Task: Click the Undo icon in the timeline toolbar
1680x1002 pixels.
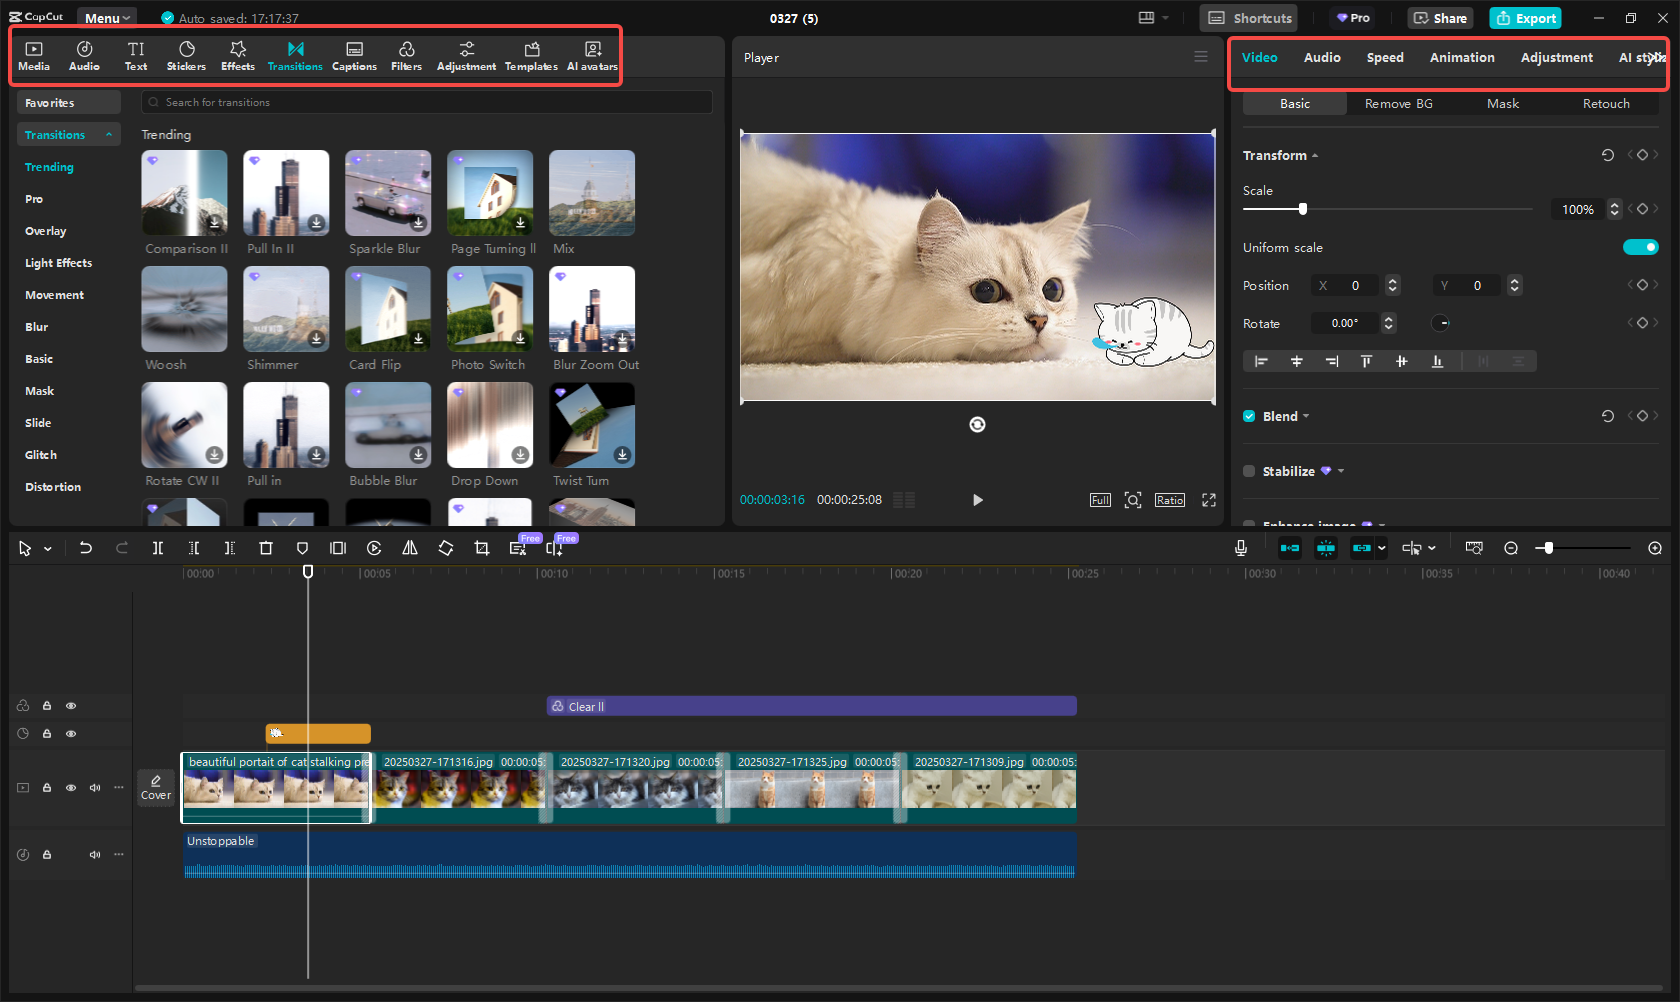Action: pos(86,548)
